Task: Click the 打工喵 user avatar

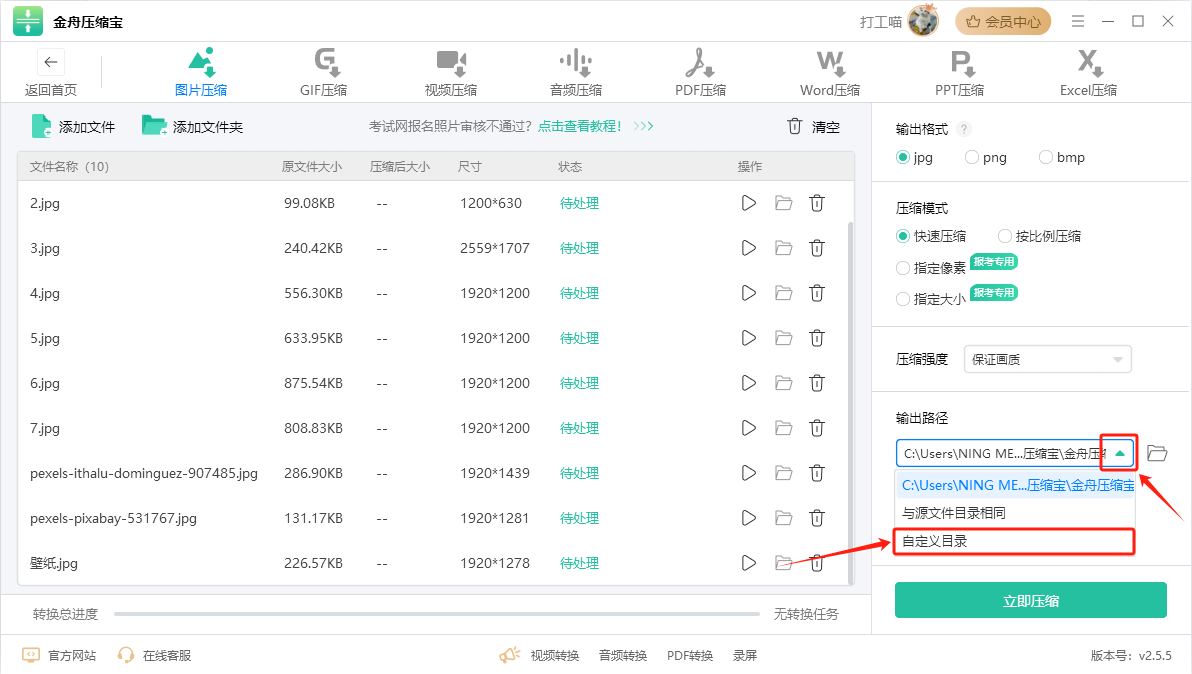Action: click(923, 21)
